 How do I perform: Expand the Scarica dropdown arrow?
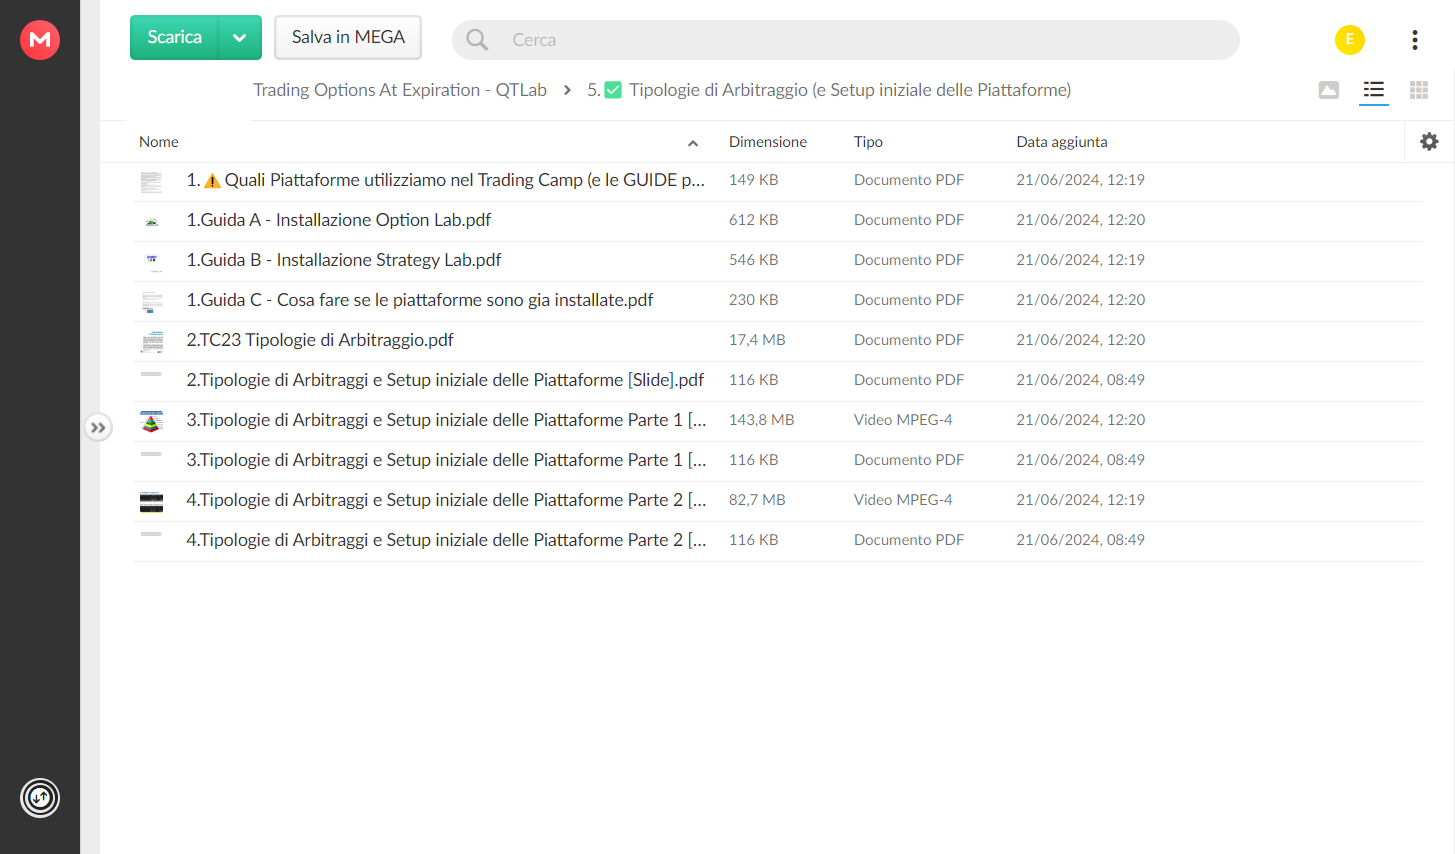[240, 38]
